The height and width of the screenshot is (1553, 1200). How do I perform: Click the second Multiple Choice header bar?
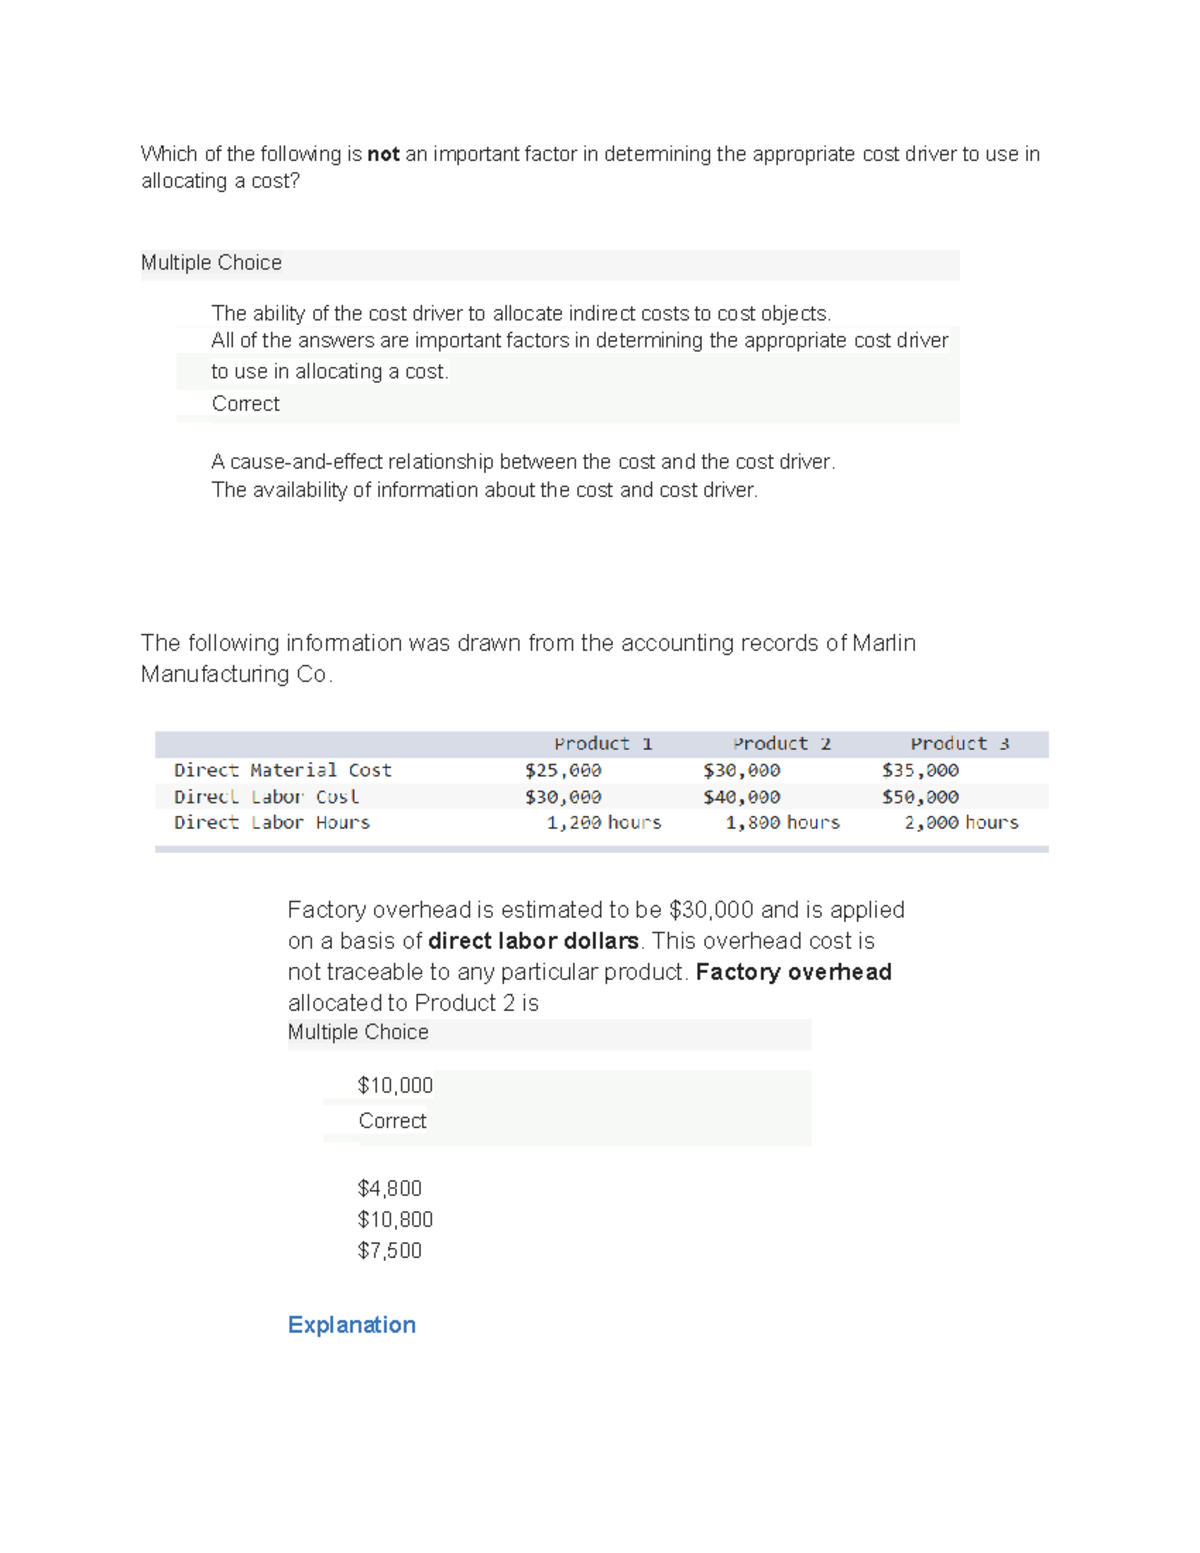(x=549, y=1033)
